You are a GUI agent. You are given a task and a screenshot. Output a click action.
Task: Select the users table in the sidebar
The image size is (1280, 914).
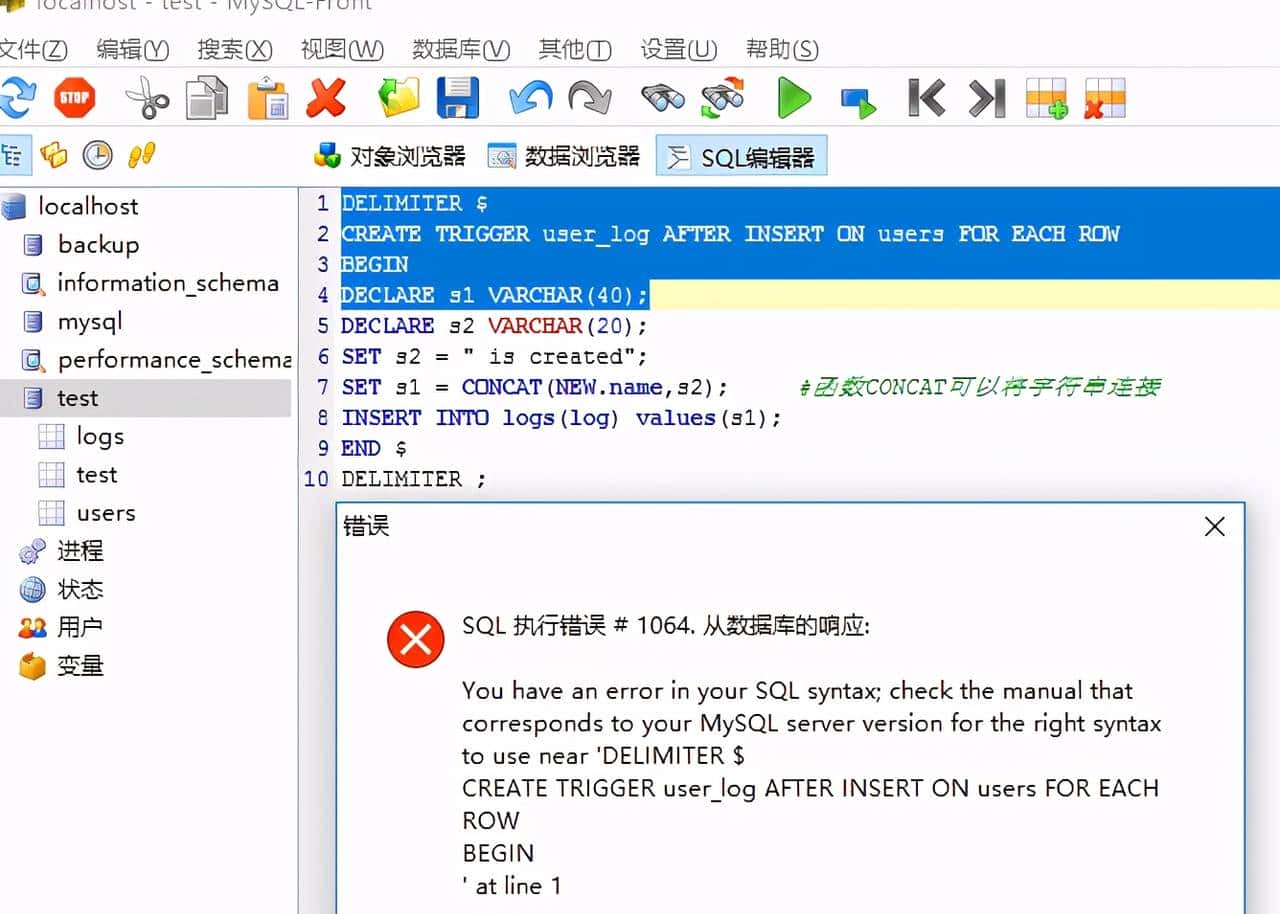point(106,512)
